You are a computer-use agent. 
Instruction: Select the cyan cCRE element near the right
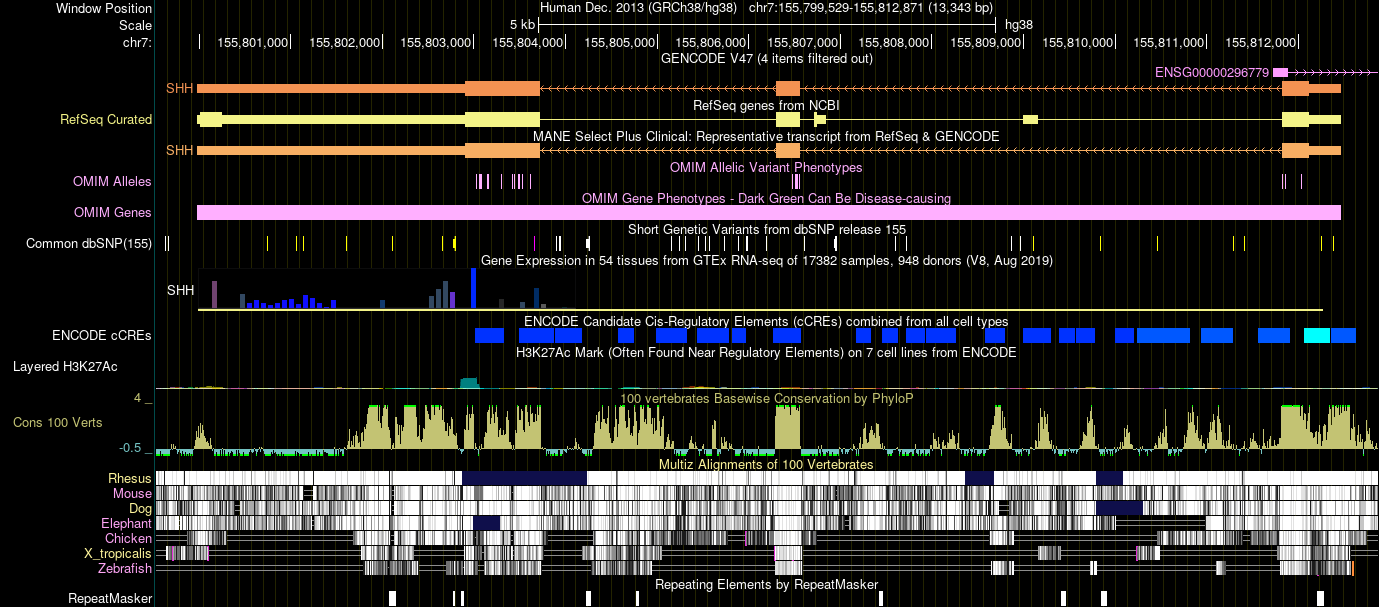[x=1318, y=336]
